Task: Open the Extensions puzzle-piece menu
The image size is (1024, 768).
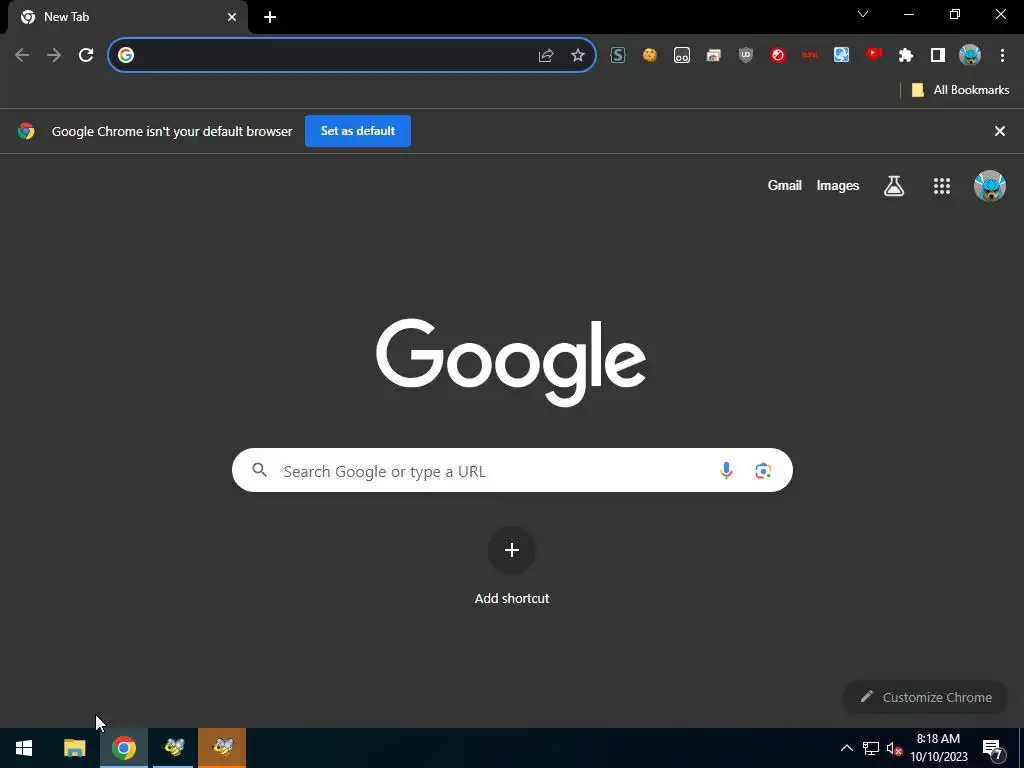Action: (x=905, y=56)
